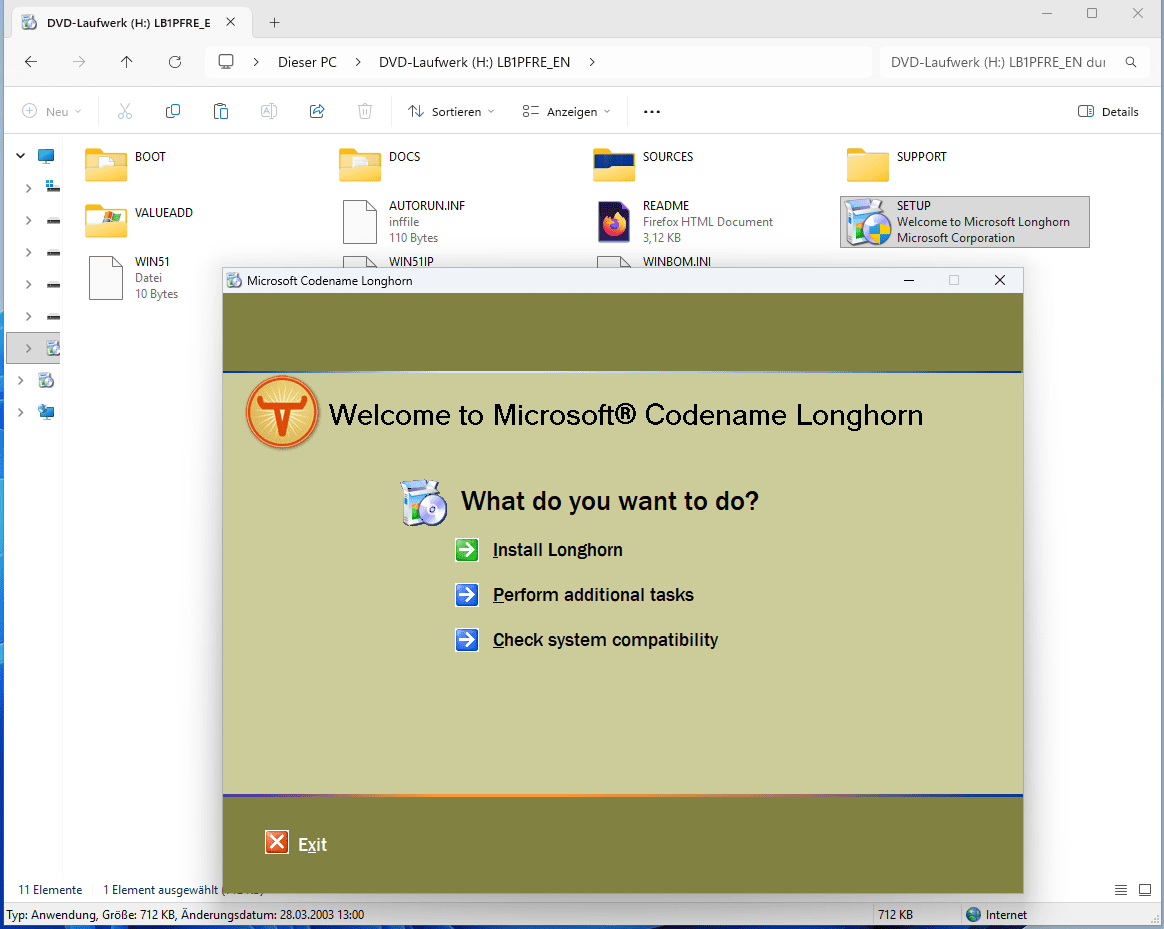Open the Sortieren dropdown menu
Viewport: 1164px width, 929px height.
451,111
